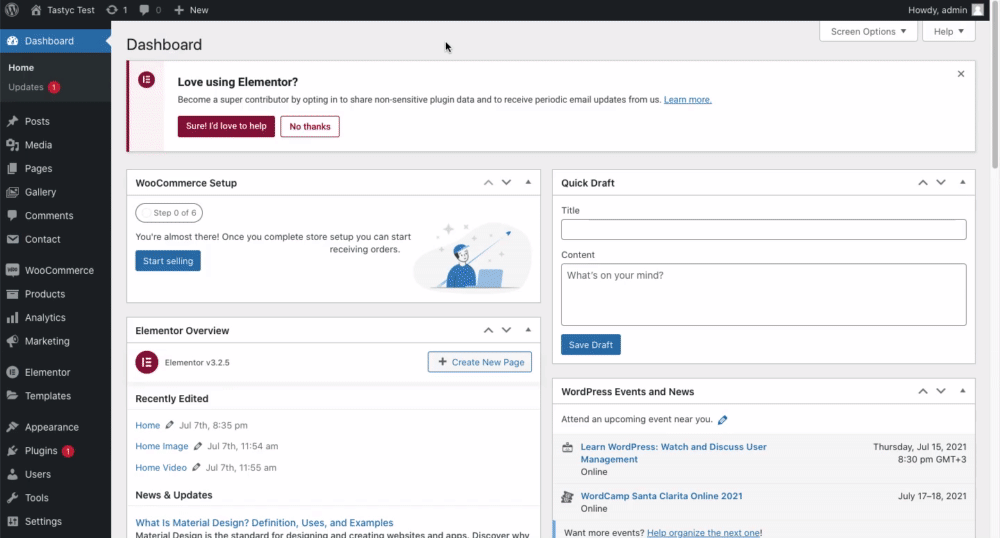Click the Step 0 of 6 progress indicator
The height and width of the screenshot is (538, 1000).
point(169,213)
